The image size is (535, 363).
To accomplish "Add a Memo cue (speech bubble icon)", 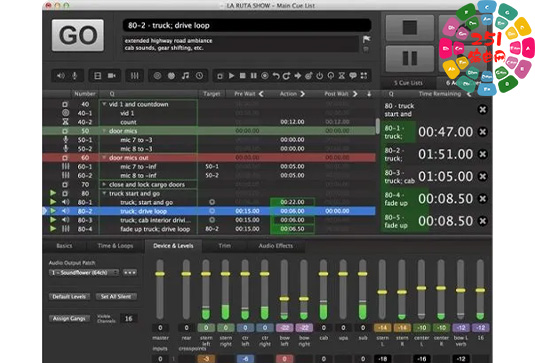I will (x=353, y=76).
